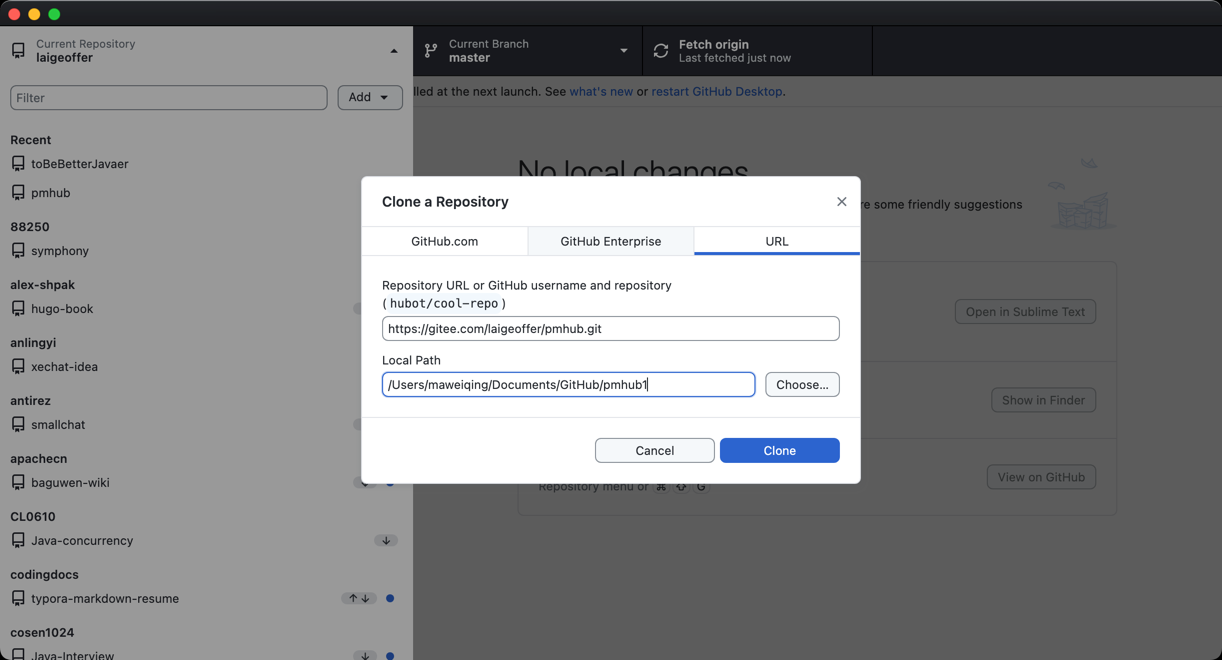1222x660 pixels.
Task: Click push-pull arrows badge on typora-markdown-resume
Action: (x=359, y=599)
